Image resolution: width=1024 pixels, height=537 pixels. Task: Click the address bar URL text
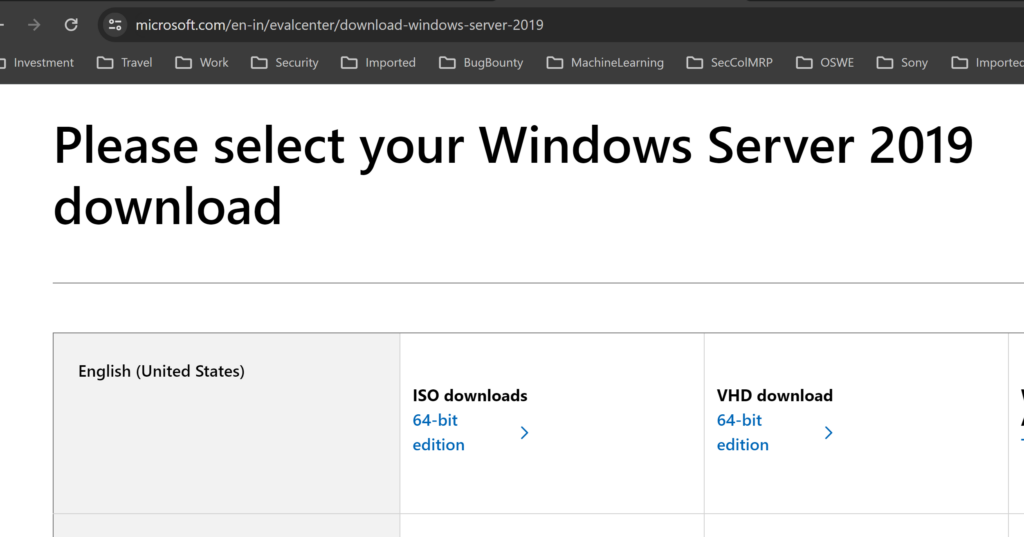[x=339, y=25]
